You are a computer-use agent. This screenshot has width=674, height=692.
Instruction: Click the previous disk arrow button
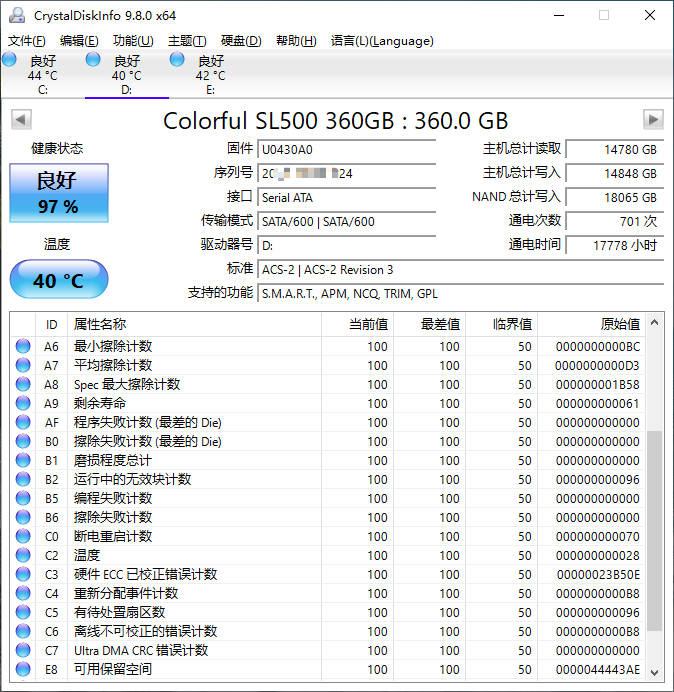[x=21, y=119]
